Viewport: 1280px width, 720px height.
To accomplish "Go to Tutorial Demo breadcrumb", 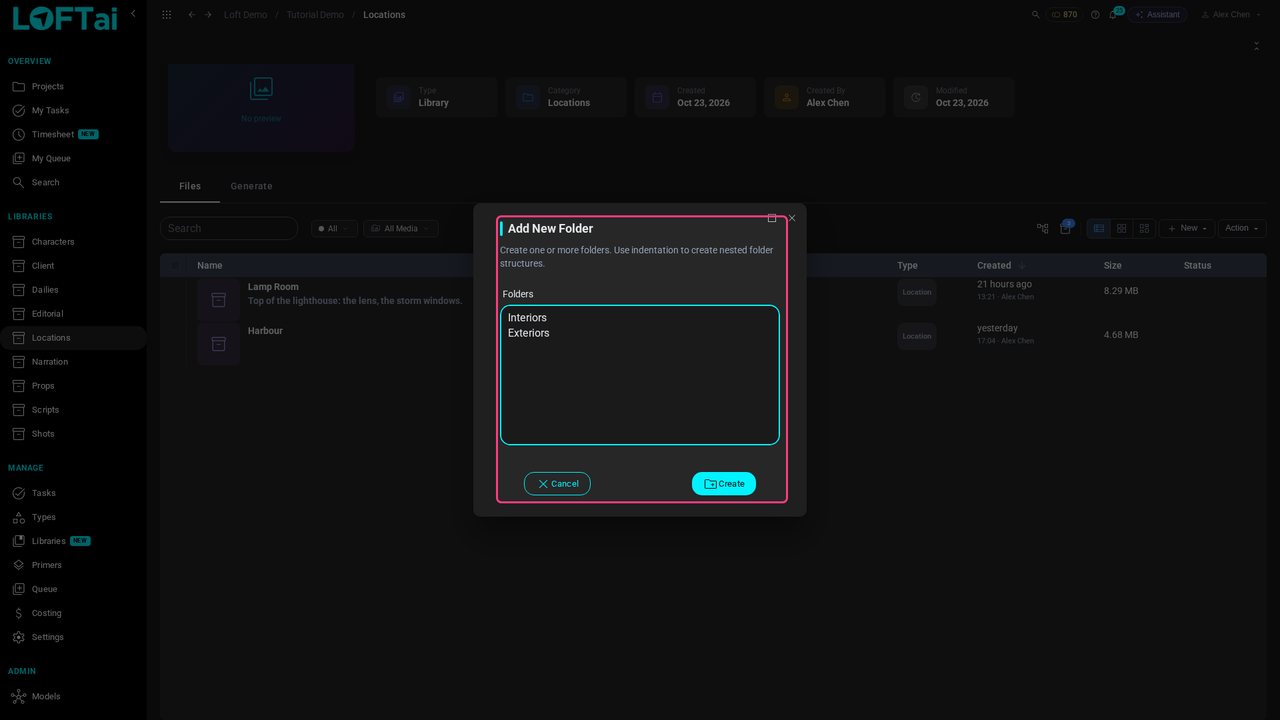I will click(x=315, y=15).
